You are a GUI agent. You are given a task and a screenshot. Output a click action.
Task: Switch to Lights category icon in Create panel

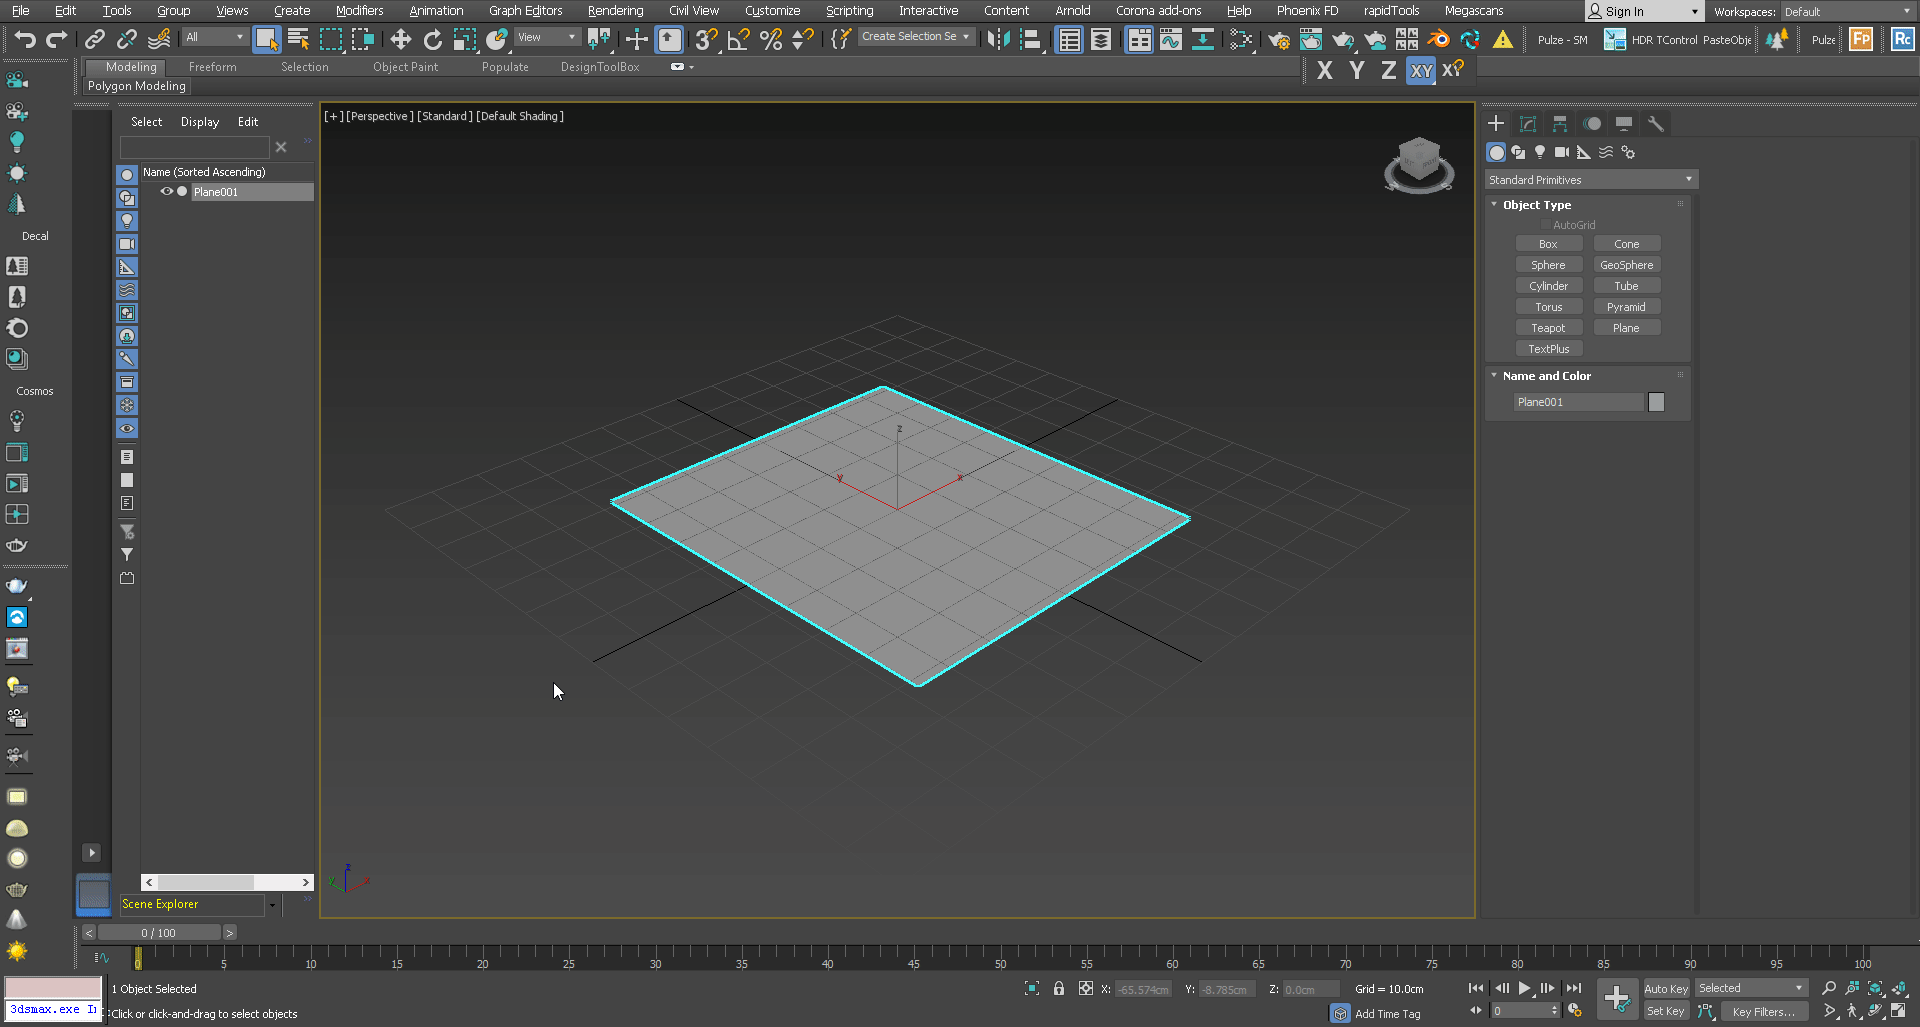coord(1540,152)
